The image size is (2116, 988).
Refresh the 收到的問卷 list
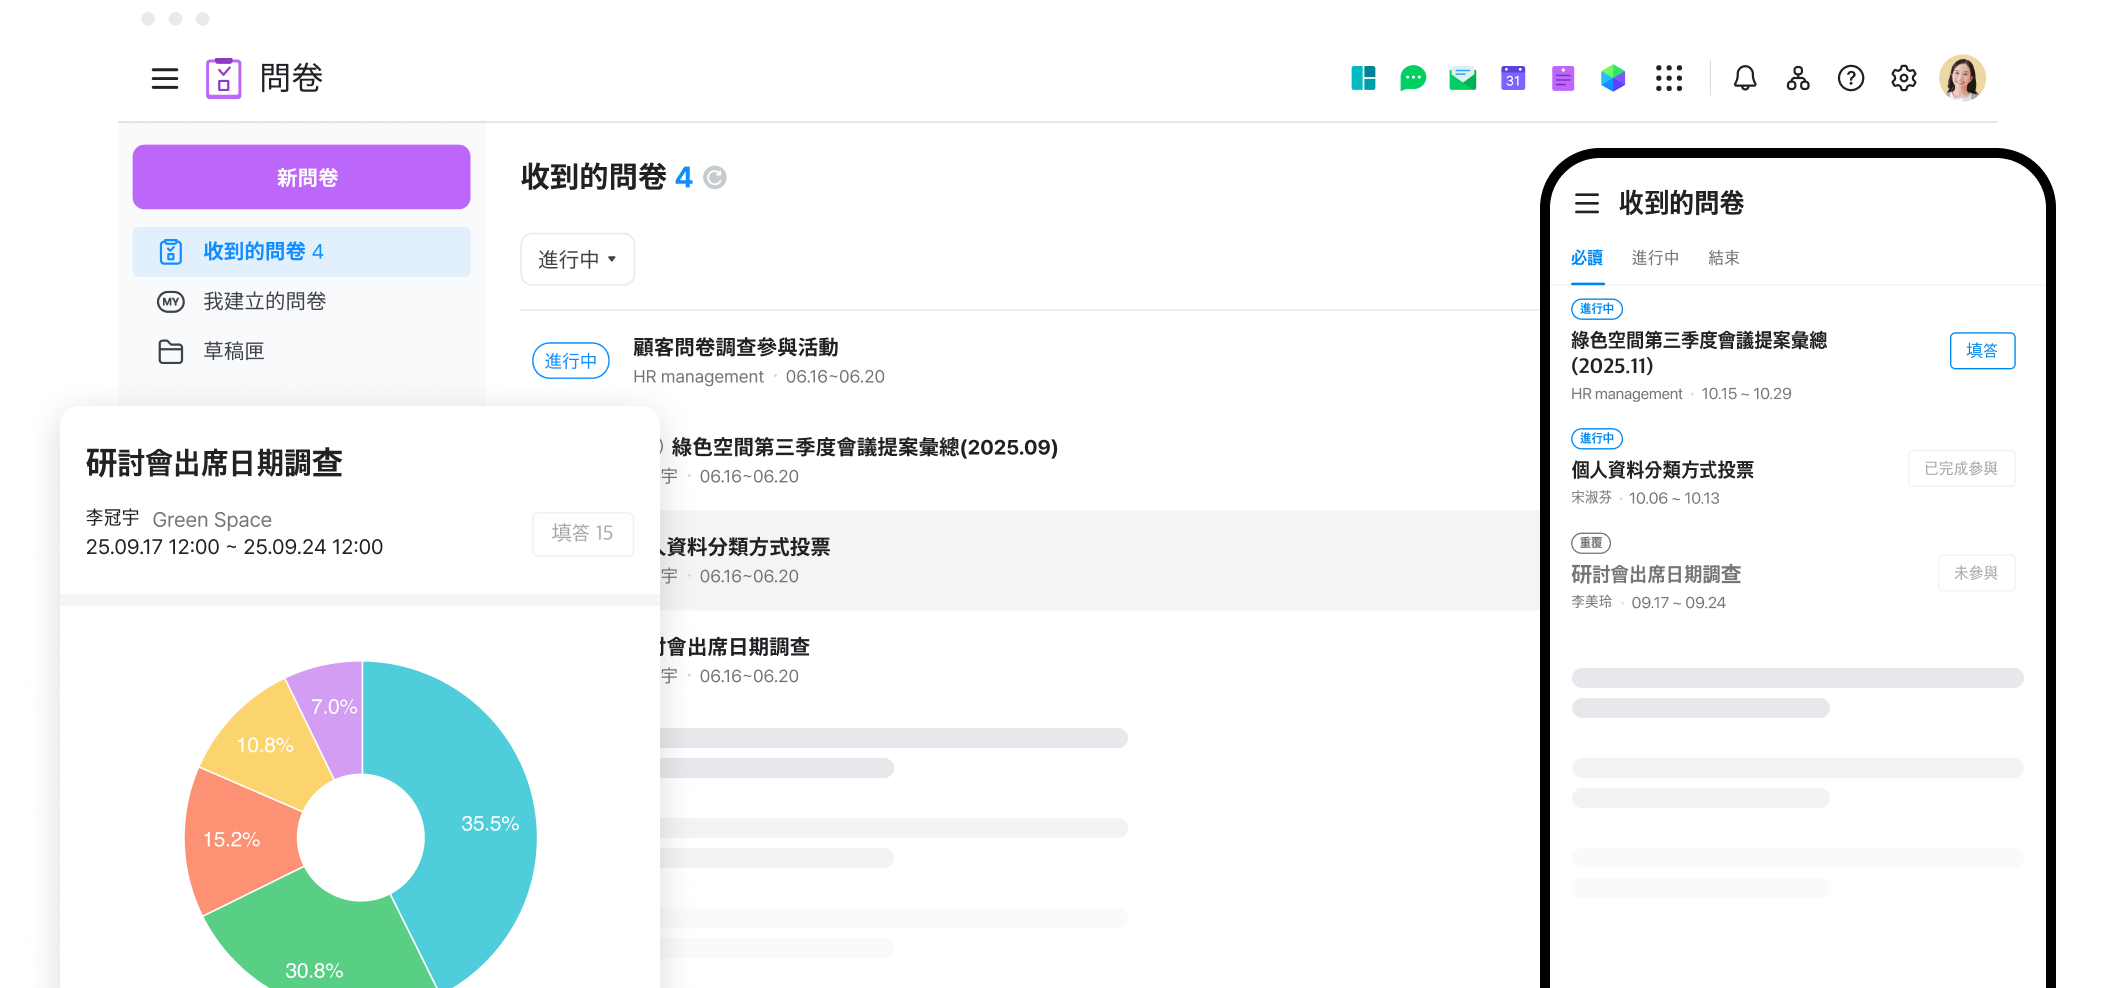715,178
